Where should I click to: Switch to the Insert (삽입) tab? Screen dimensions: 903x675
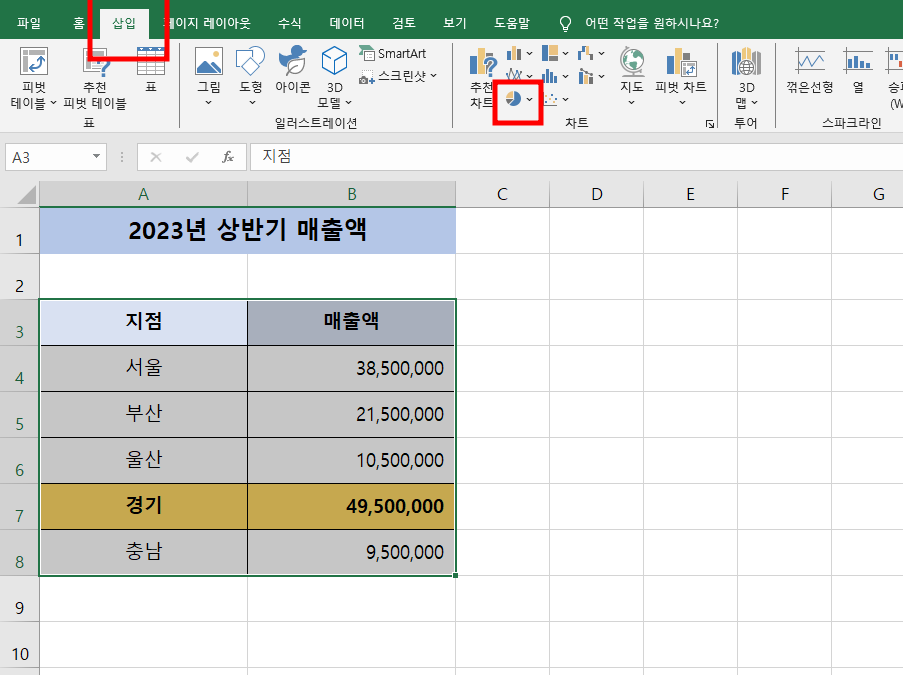click(124, 23)
